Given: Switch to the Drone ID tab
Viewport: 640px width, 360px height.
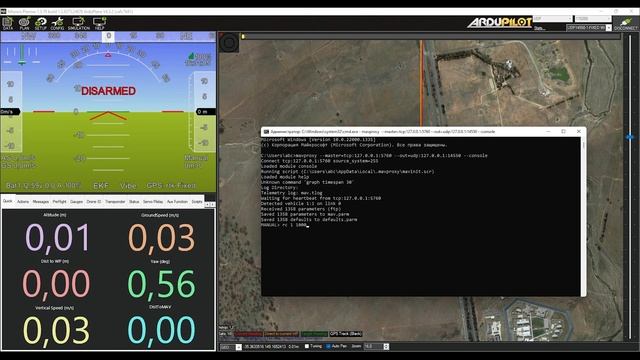Looking at the screenshot, I should tap(94, 202).
